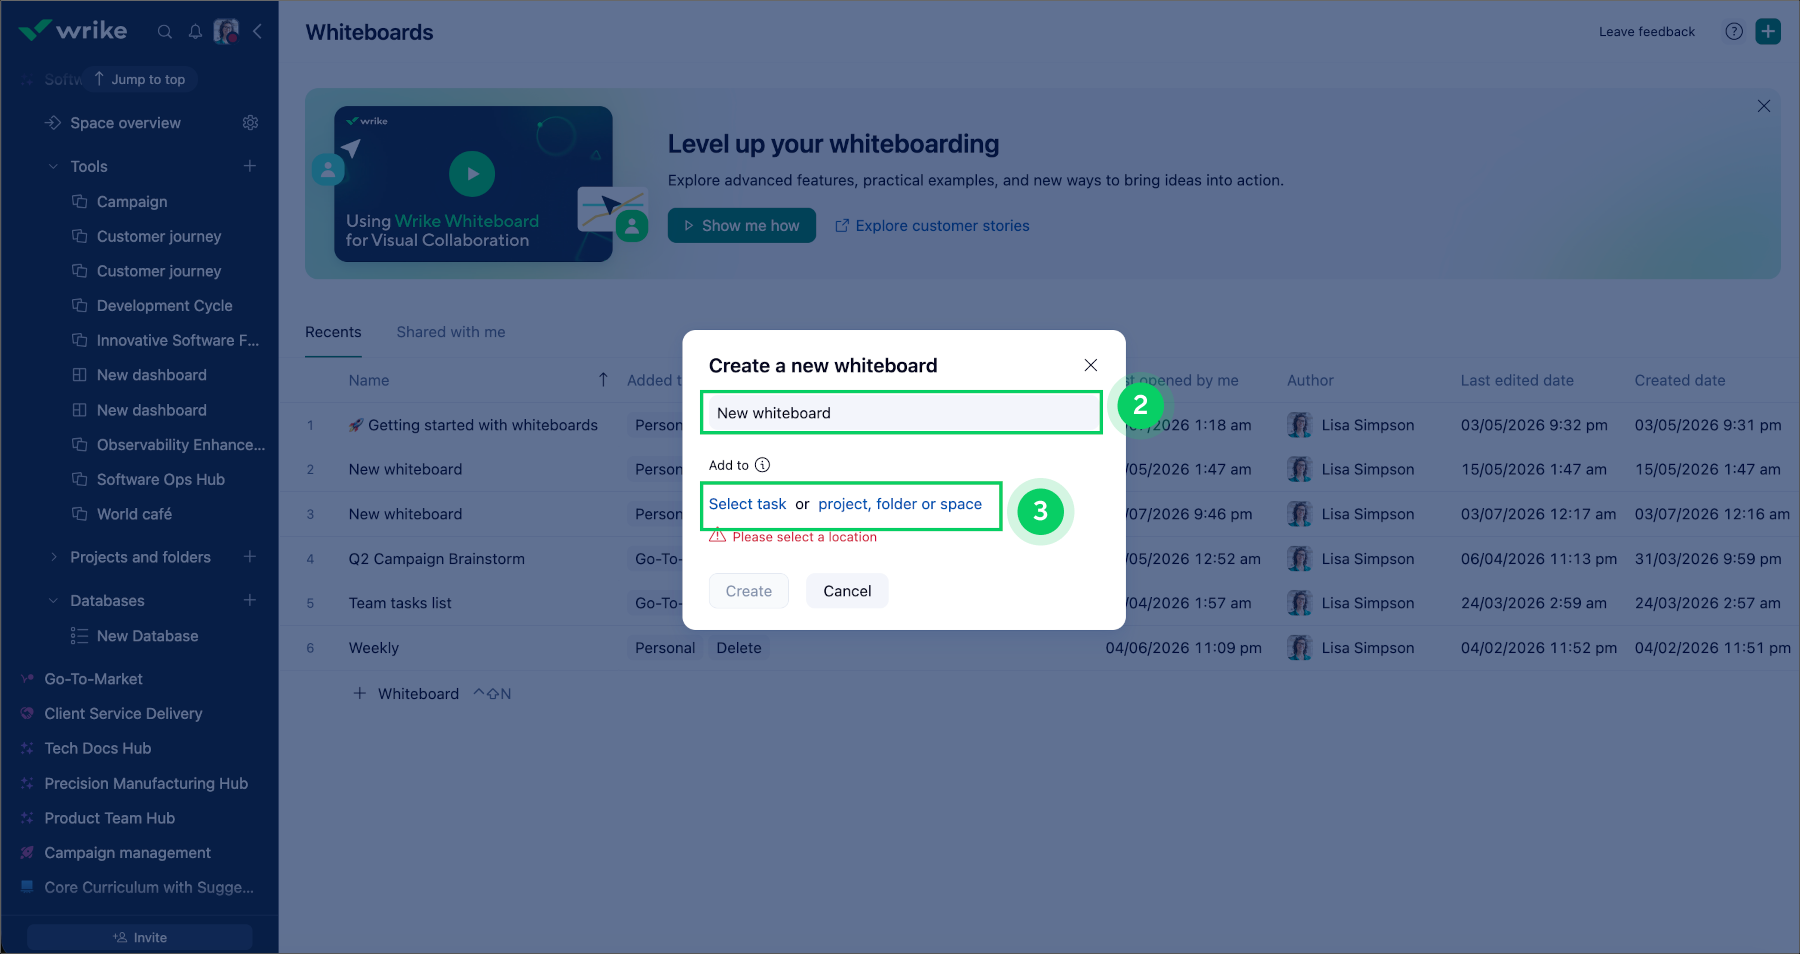Close the Create a new whiteboard dialog
1800x954 pixels.
pyautogui.click(x=1091, y=365)
